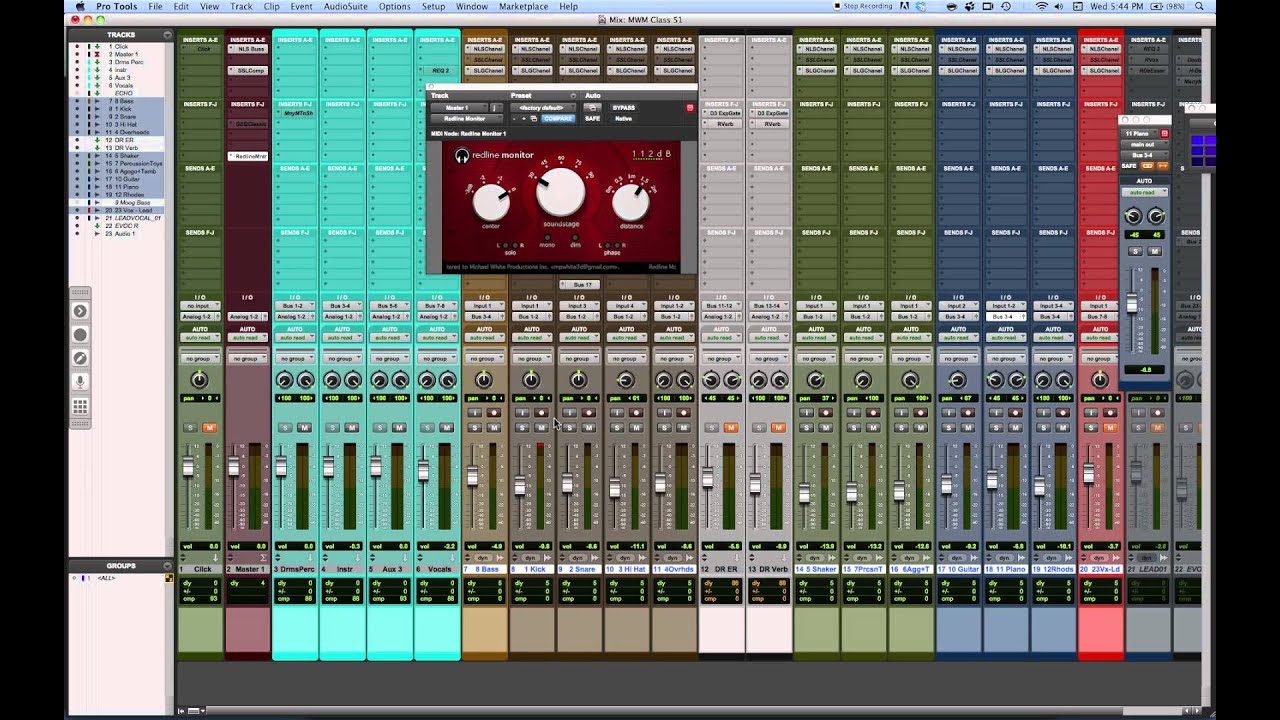Open the auto read dropdown on Master 1 track

tap(248, 337)
